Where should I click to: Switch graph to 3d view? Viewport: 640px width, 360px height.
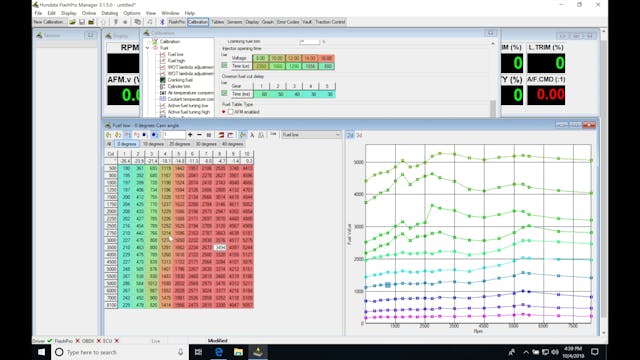359,135
